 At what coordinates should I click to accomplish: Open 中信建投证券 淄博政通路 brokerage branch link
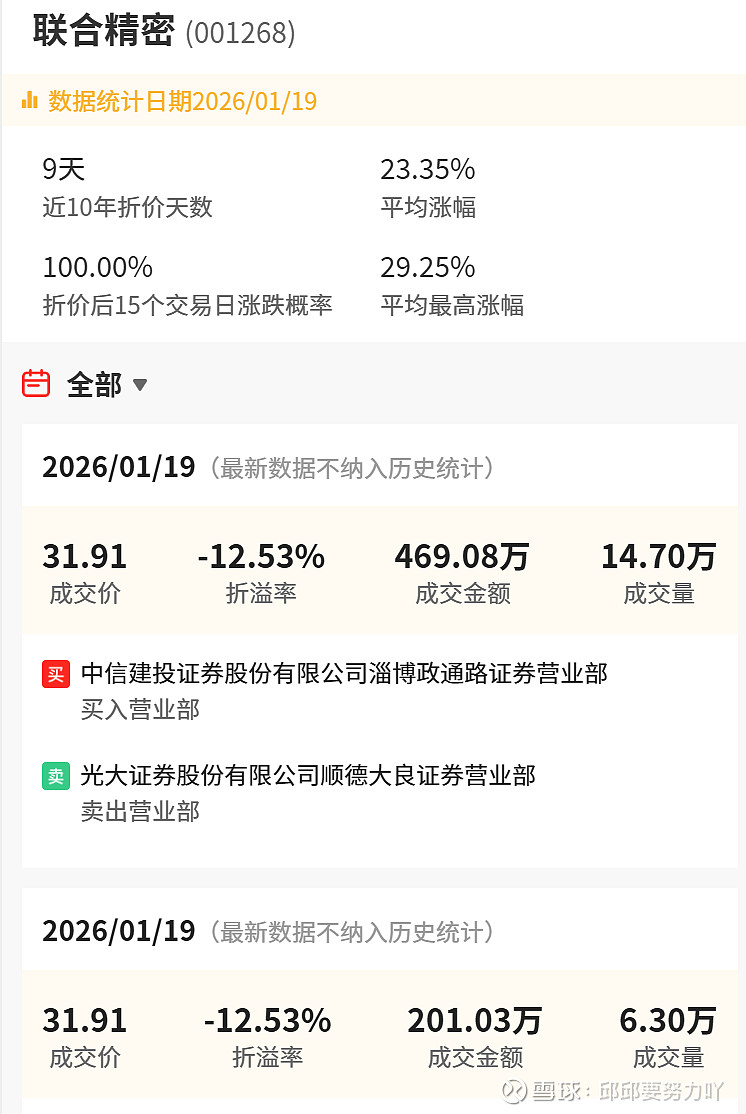344,673
